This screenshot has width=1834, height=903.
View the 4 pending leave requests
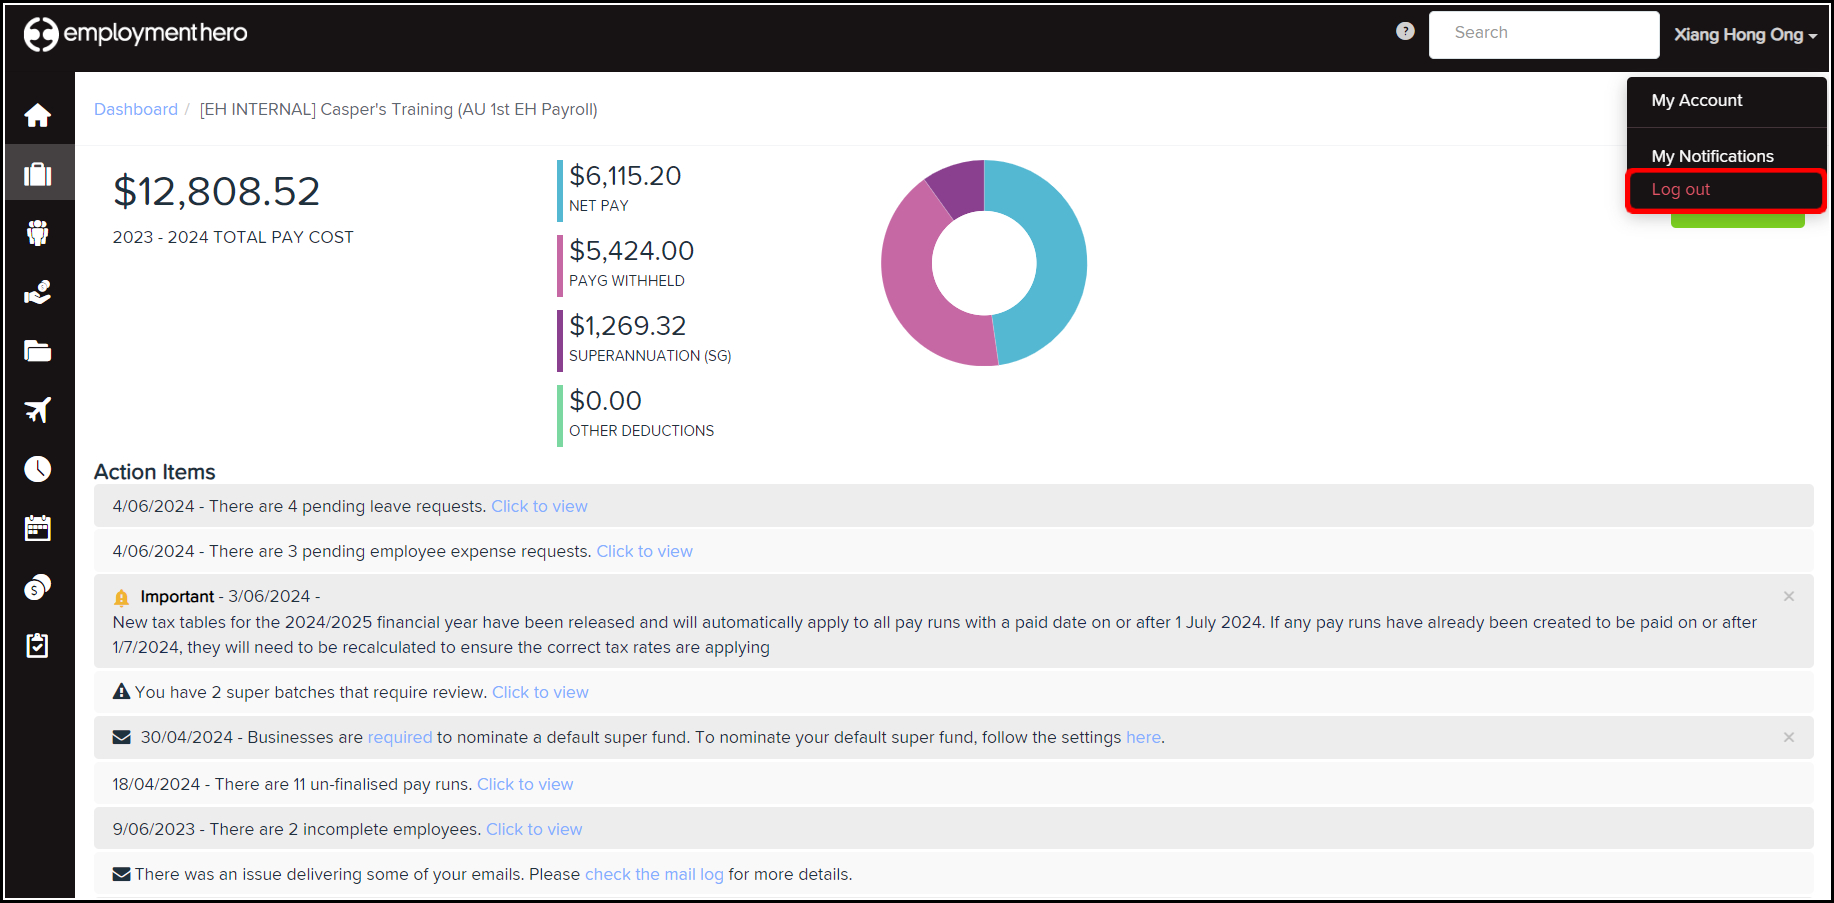[x=539, y=507]
